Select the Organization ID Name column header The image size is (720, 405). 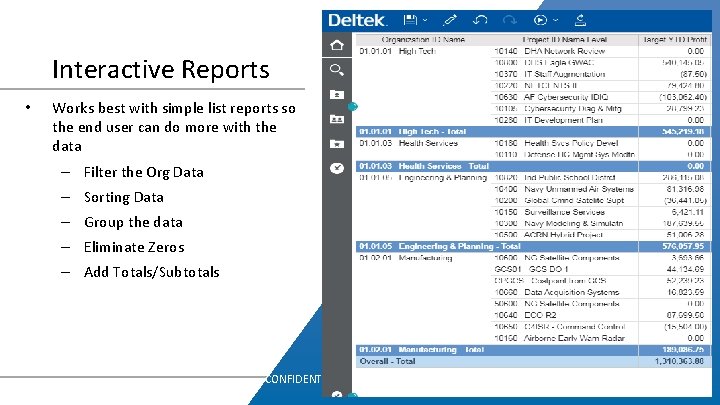tap(423, 39)
